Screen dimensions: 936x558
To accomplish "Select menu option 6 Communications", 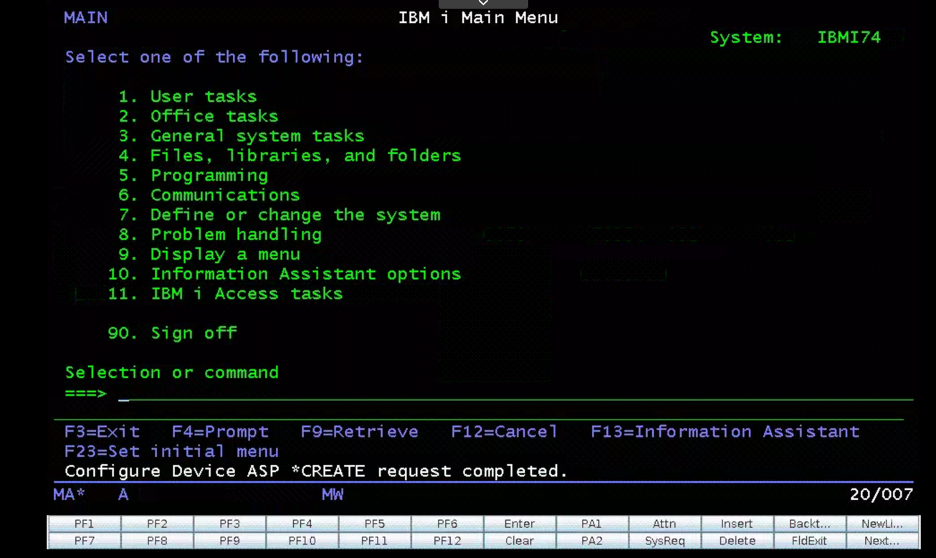I will (209, 195).
